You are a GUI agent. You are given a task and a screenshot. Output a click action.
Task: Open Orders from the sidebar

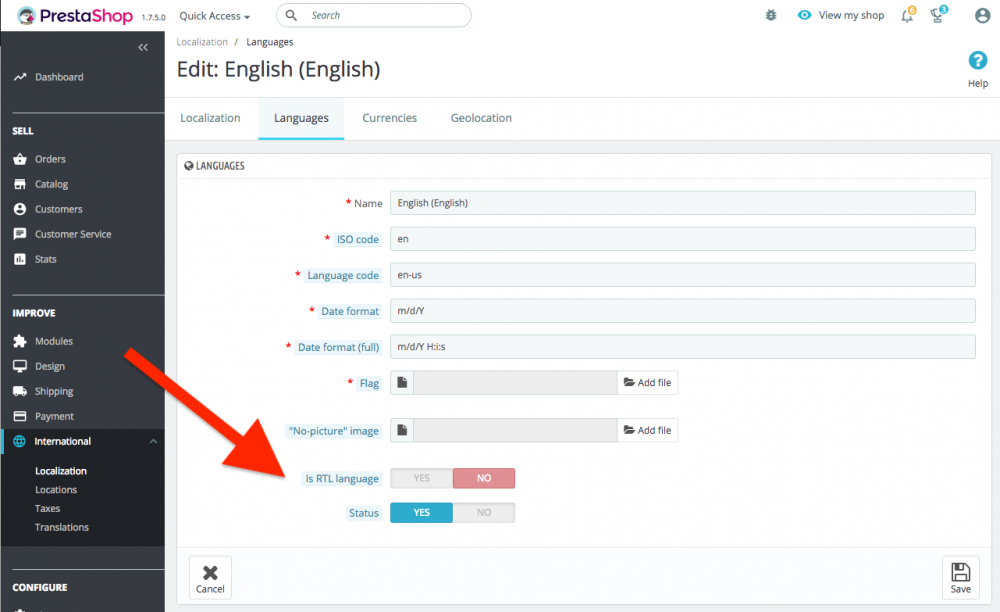click(50, 159)
